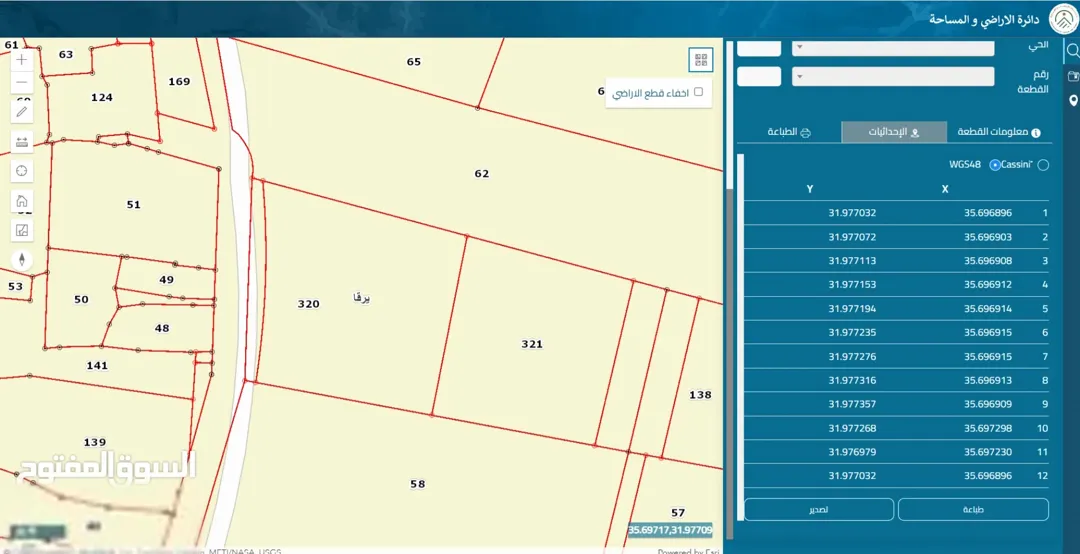This screenshot has width=1080, height=554.
Task: Open the folder panel in sidebar
Action: (x=1072, y=76)
